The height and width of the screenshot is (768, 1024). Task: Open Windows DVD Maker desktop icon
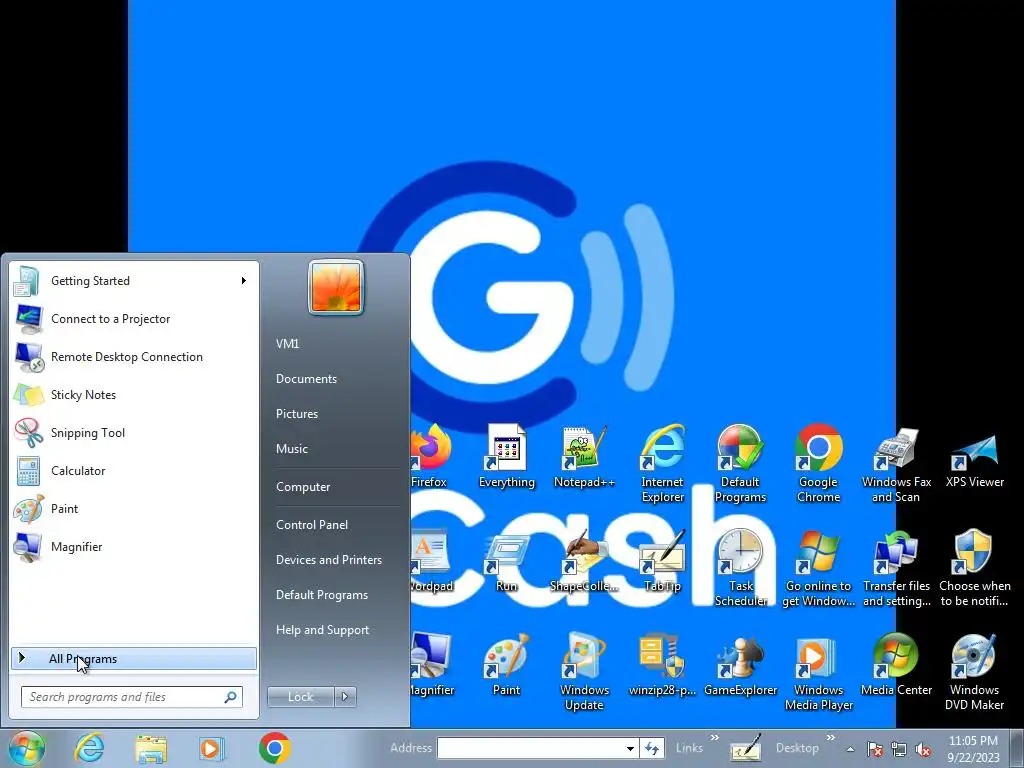coord(974,671)
